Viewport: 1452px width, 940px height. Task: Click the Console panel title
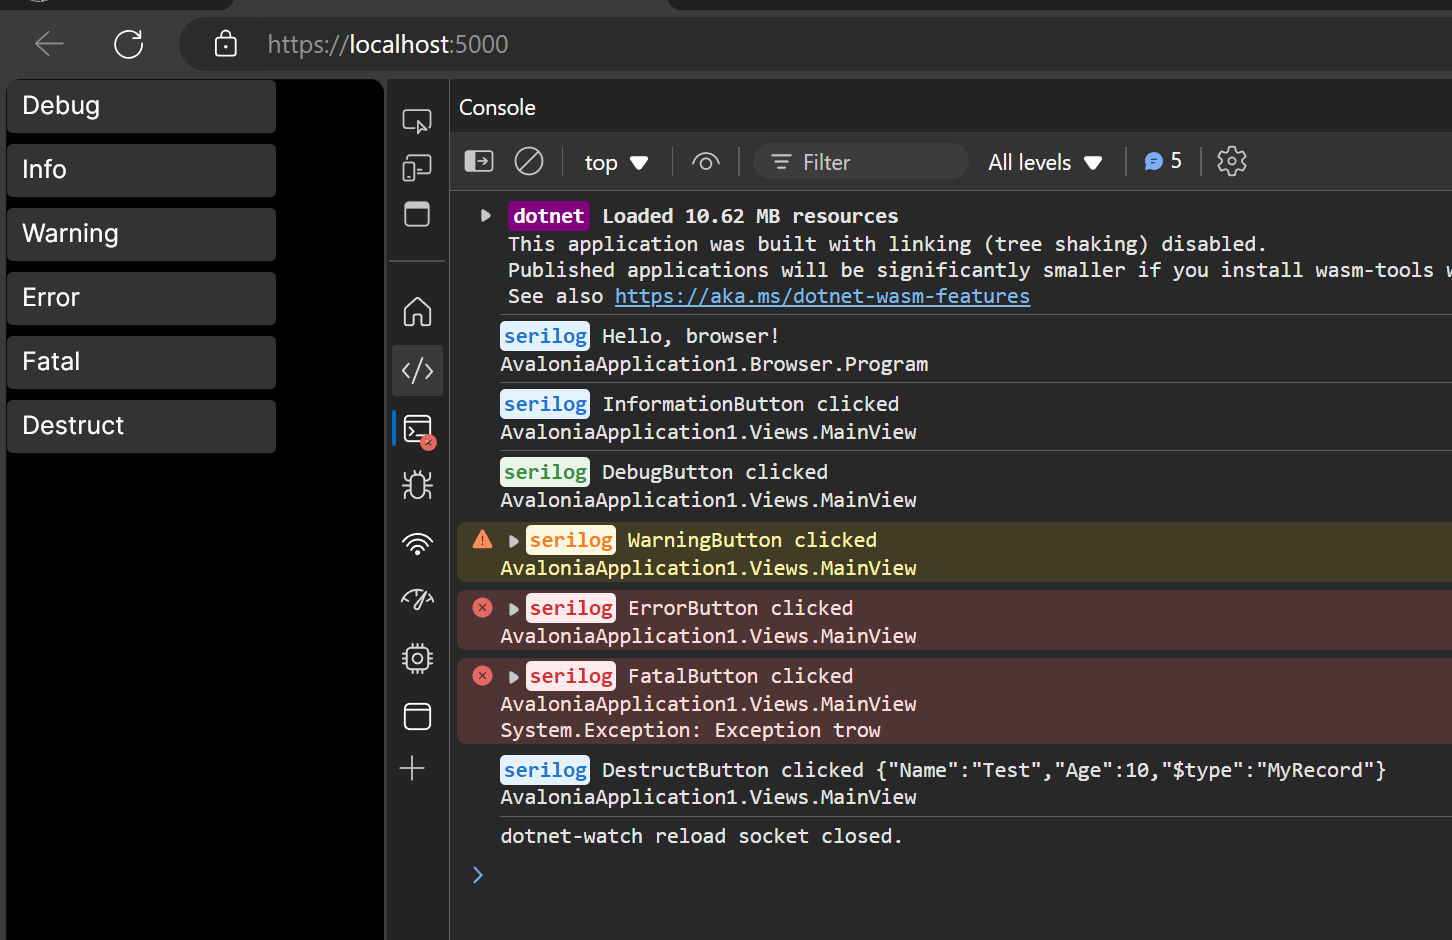pyautogui.click(x=497, y=107)
